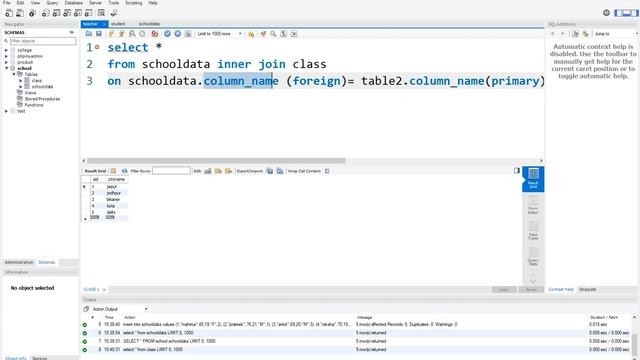
Task: Toggle auto-commit mode icon
Action: (188, 34)
